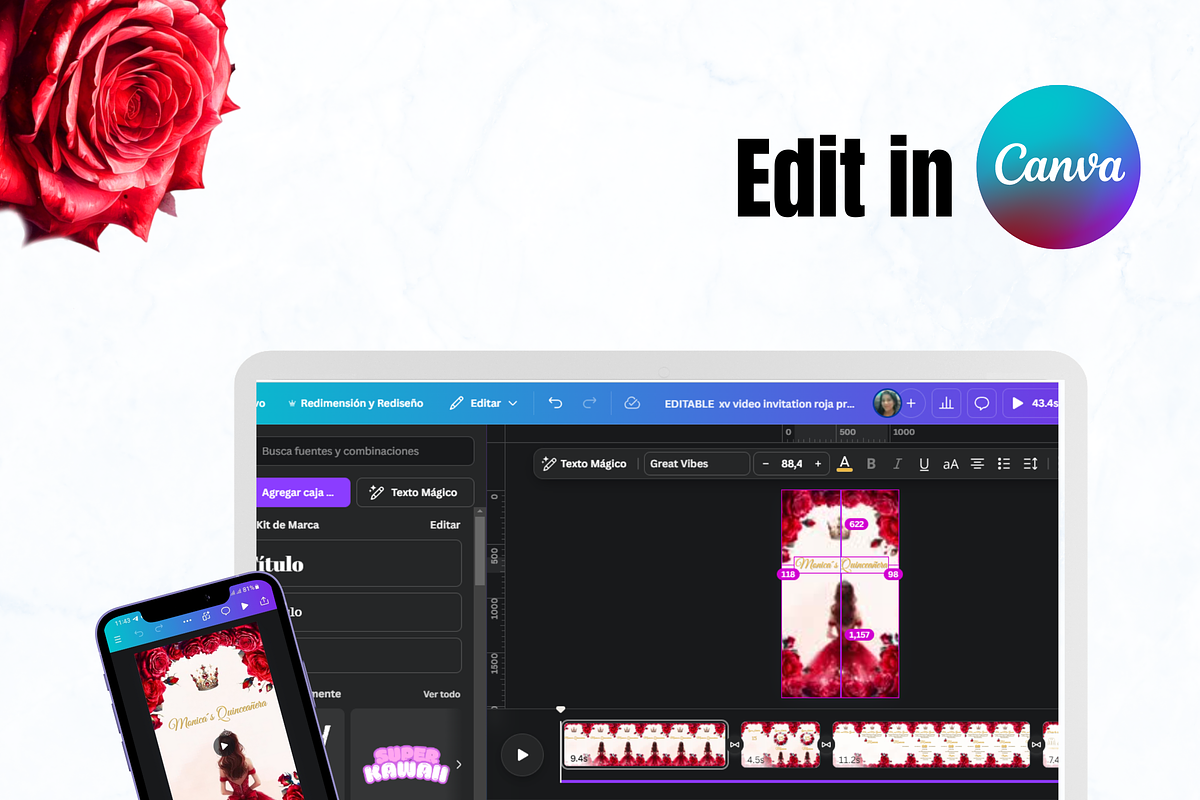Click the Undo arrow in Canva top bar
Screen dimensions: 1200x800
coord(555,403)
